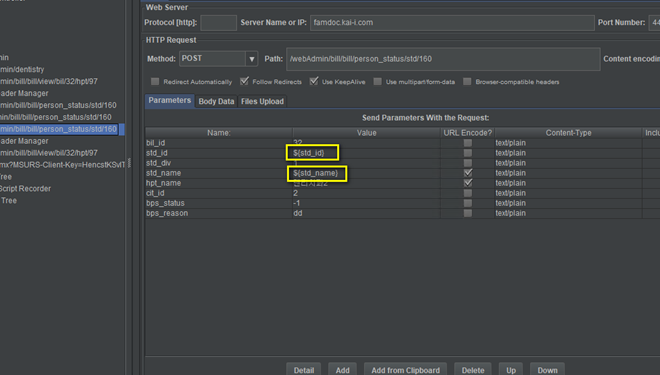The width and height of the screenshot is (660, 375).
Task: Click Add from Clipboard button
Action: pos(405,370)
